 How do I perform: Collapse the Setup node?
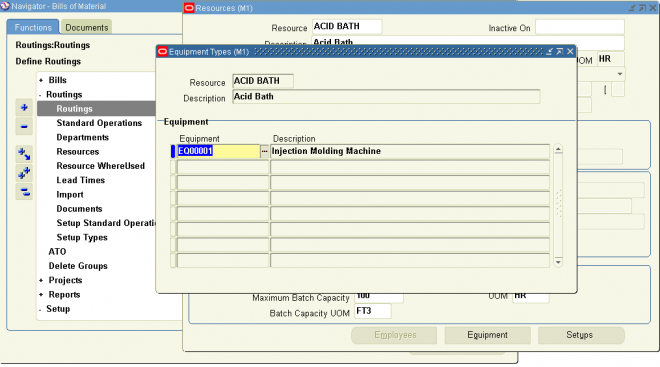click(40, 309)
